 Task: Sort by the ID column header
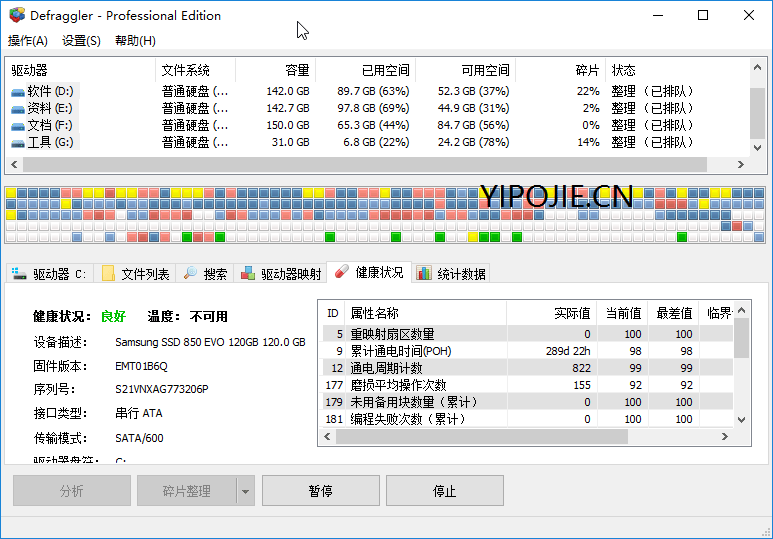[x=333, y=313]
